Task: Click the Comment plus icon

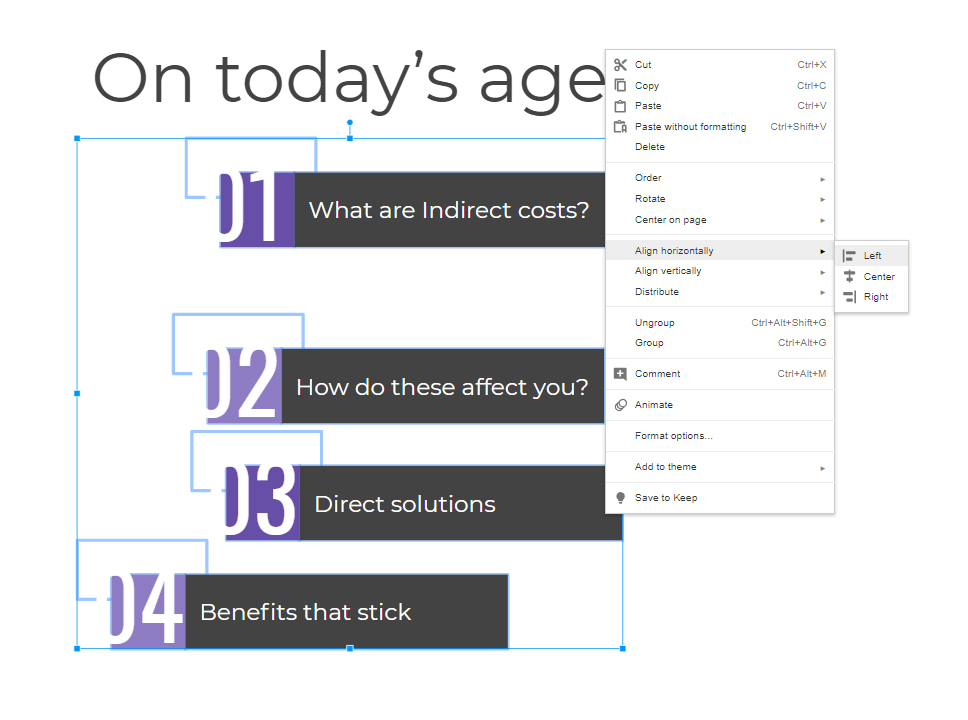Action: (x=620, y=374)
